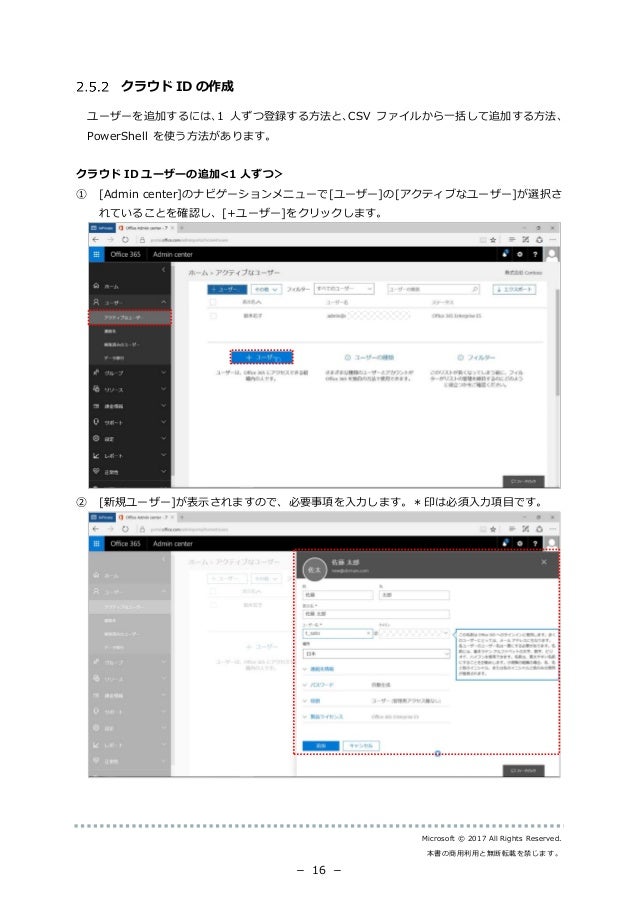Click browser refresh icon in step ① screenshot
The image size is (638, 903).
[x=125, y=240]
